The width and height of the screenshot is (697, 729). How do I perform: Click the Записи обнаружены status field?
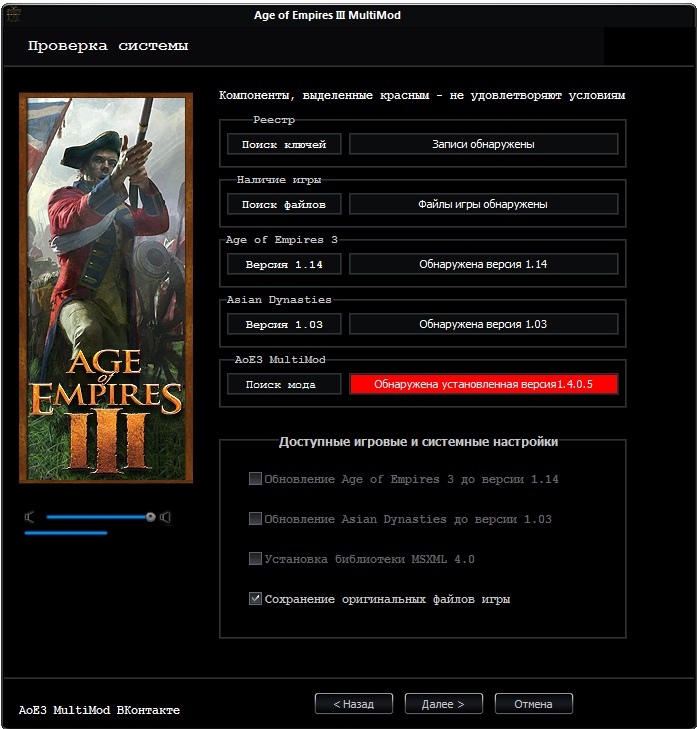484,144
